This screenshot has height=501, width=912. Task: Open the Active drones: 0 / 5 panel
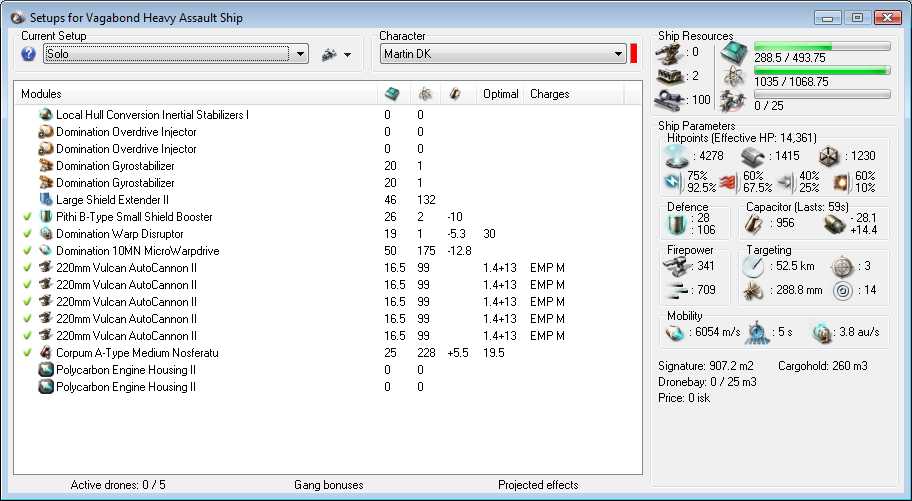[x=118, y=485]
